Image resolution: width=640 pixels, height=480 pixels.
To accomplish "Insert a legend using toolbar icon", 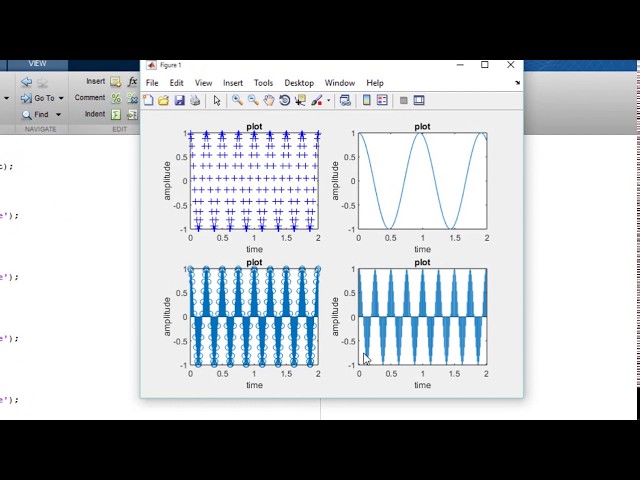I will (x=382, y=100).
